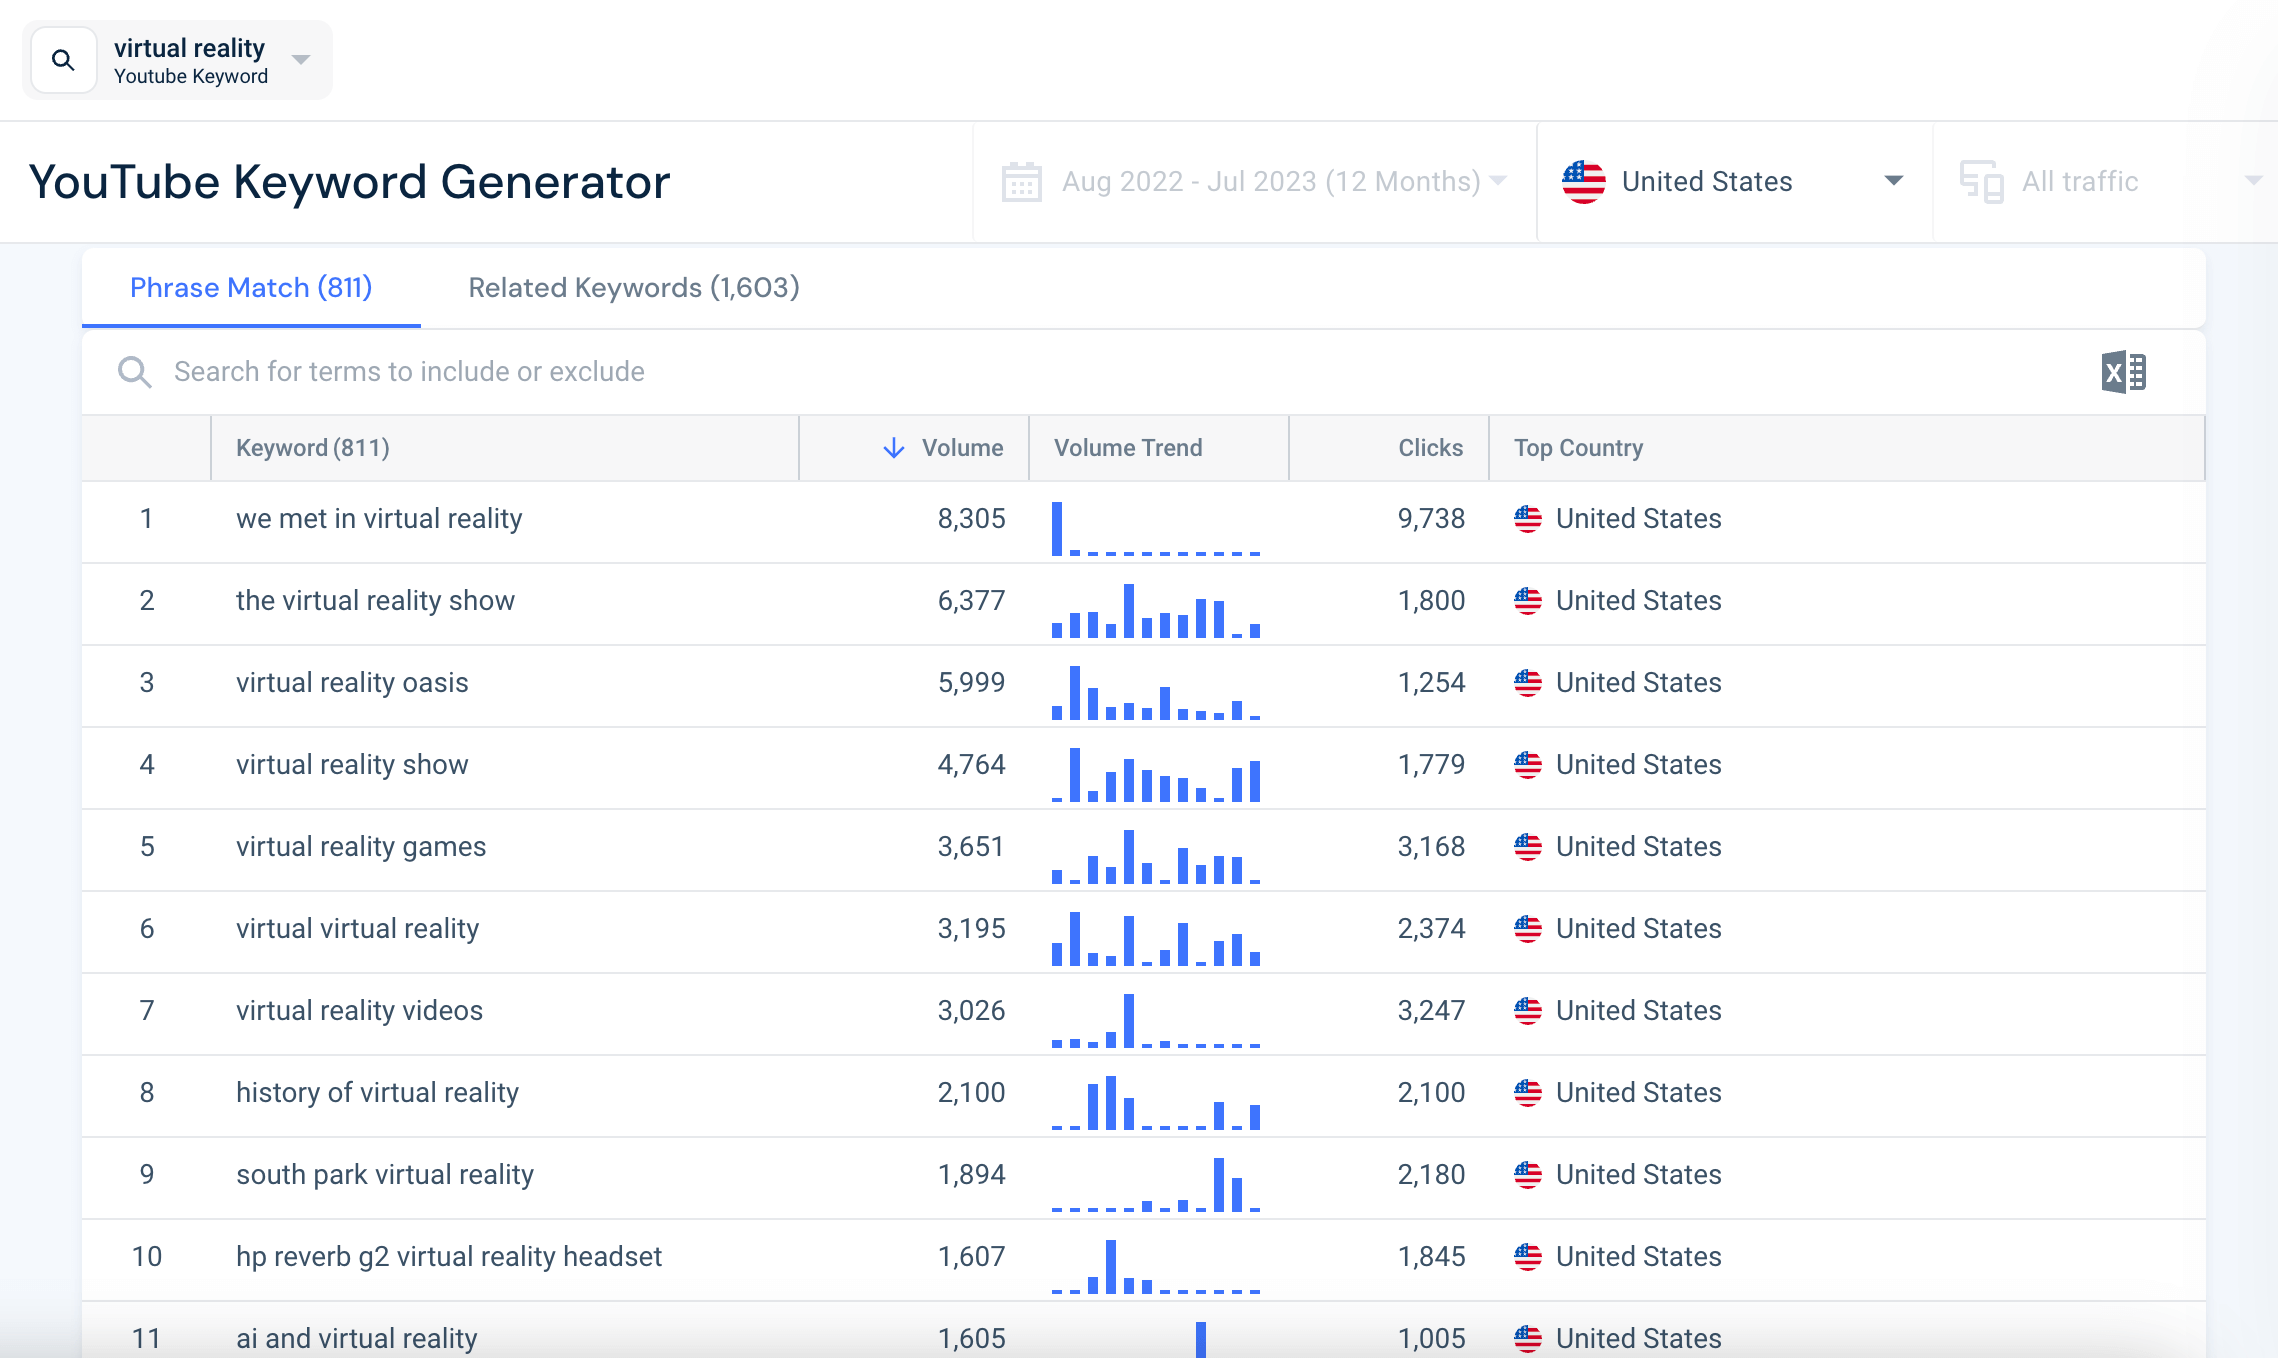2278x1358 pixels.
Task: Click the Keyword (811) column header
Action: click(x=311, y=448)
